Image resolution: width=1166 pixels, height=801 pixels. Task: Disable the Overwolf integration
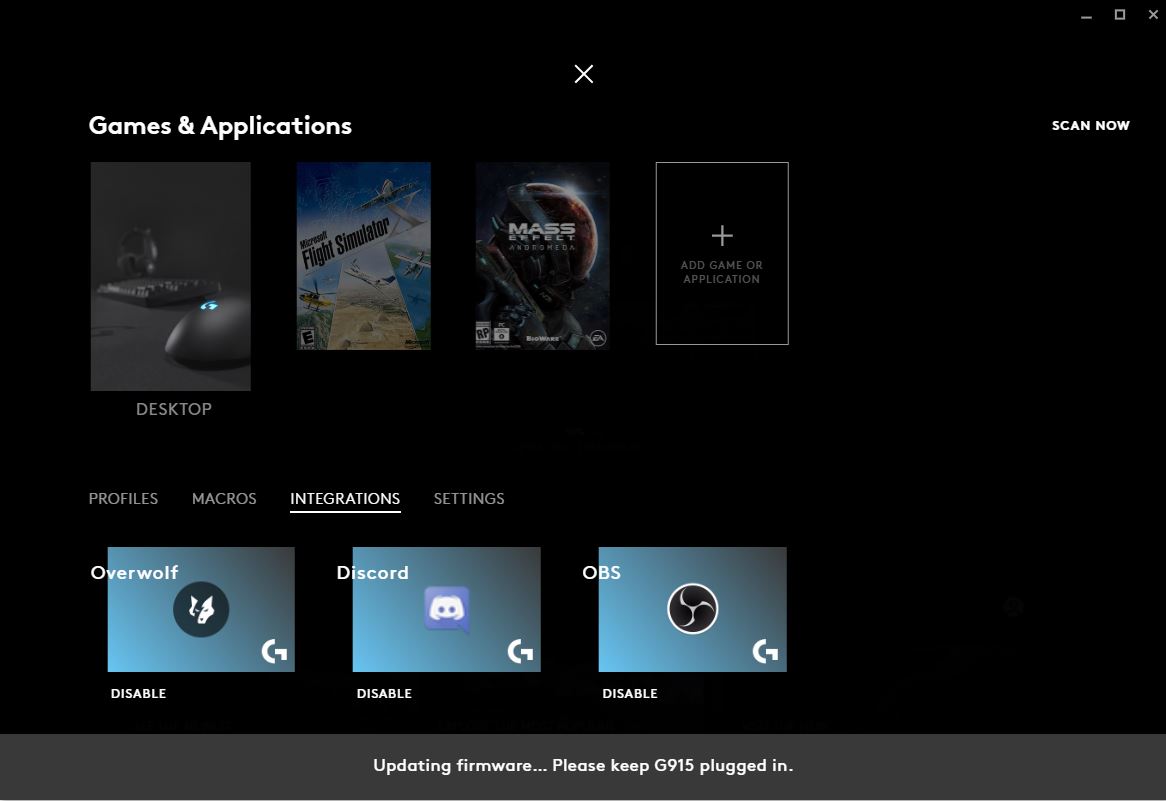(138, 693)
